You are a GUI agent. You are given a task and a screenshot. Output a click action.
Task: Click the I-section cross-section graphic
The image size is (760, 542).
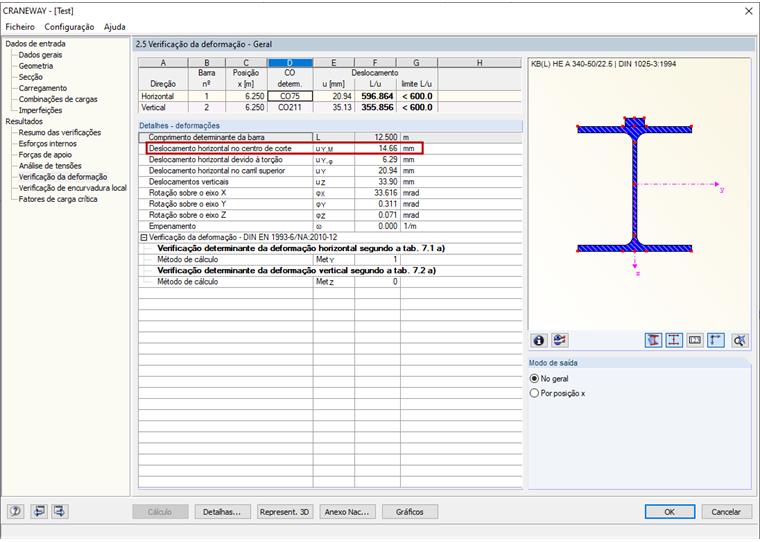point(634,185)
